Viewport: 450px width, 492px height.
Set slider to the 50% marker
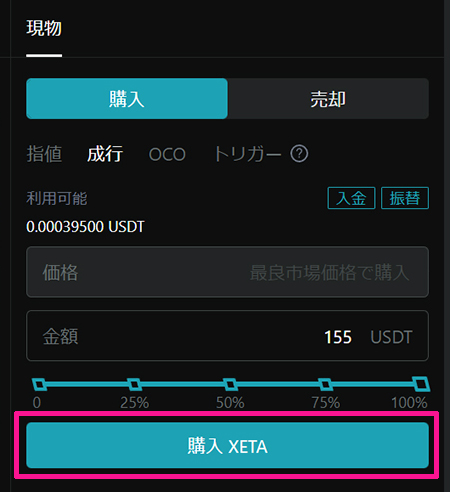[230, 384]
